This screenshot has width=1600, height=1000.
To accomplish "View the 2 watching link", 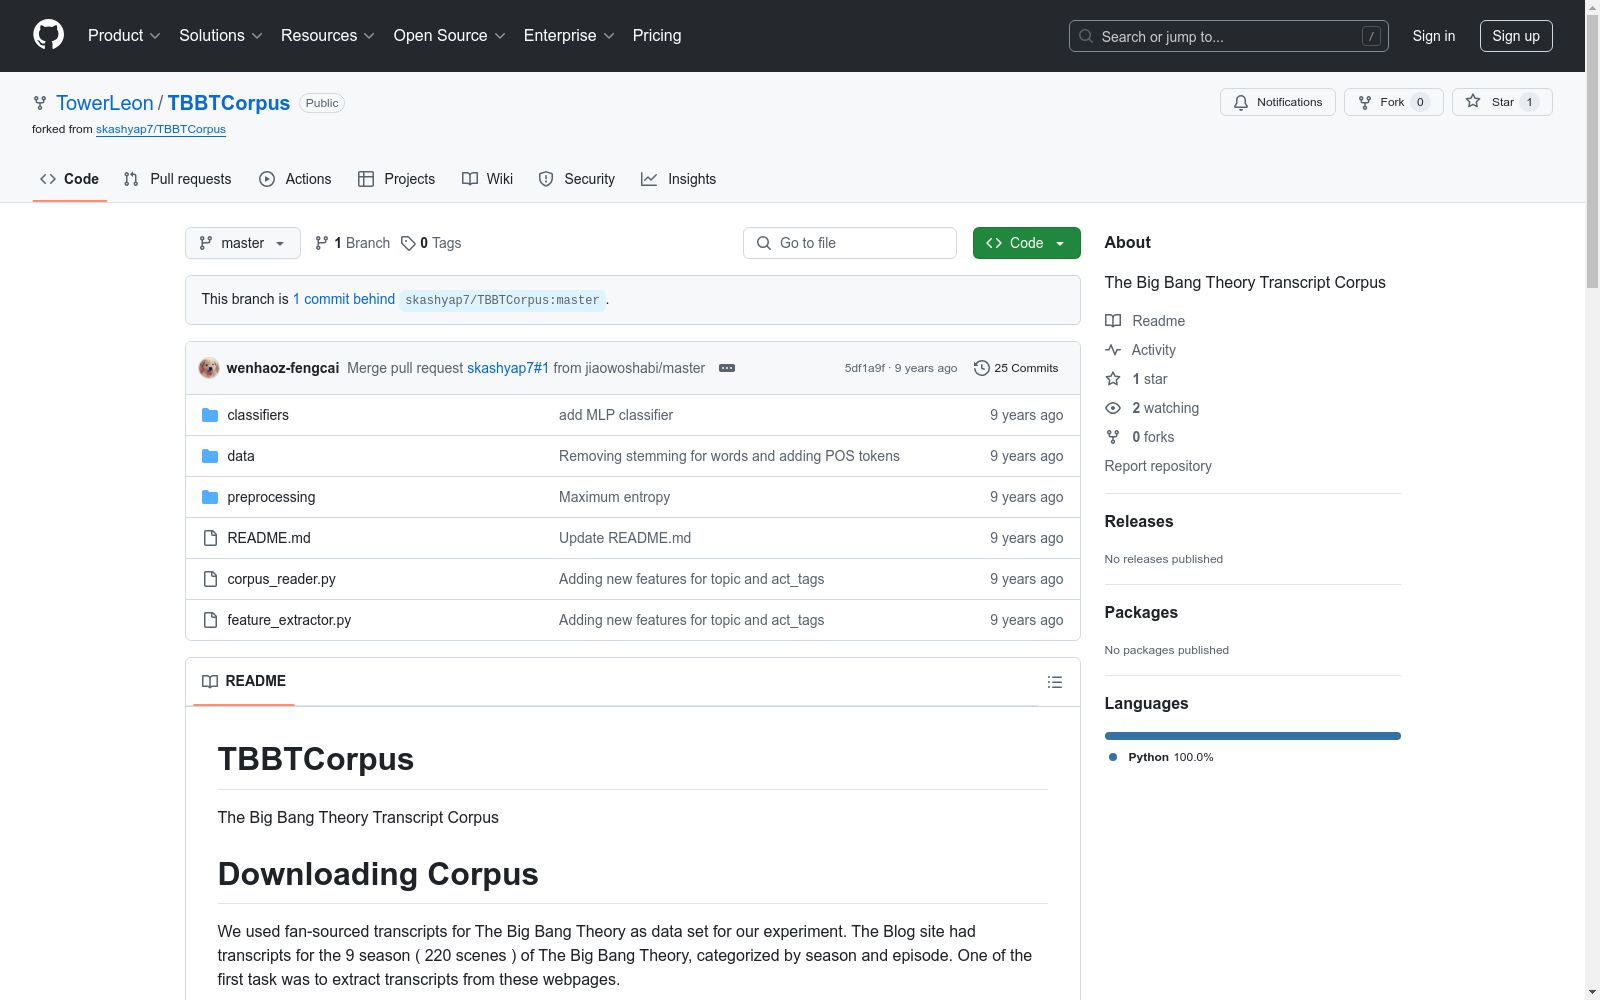I will tap(1152, 408).
